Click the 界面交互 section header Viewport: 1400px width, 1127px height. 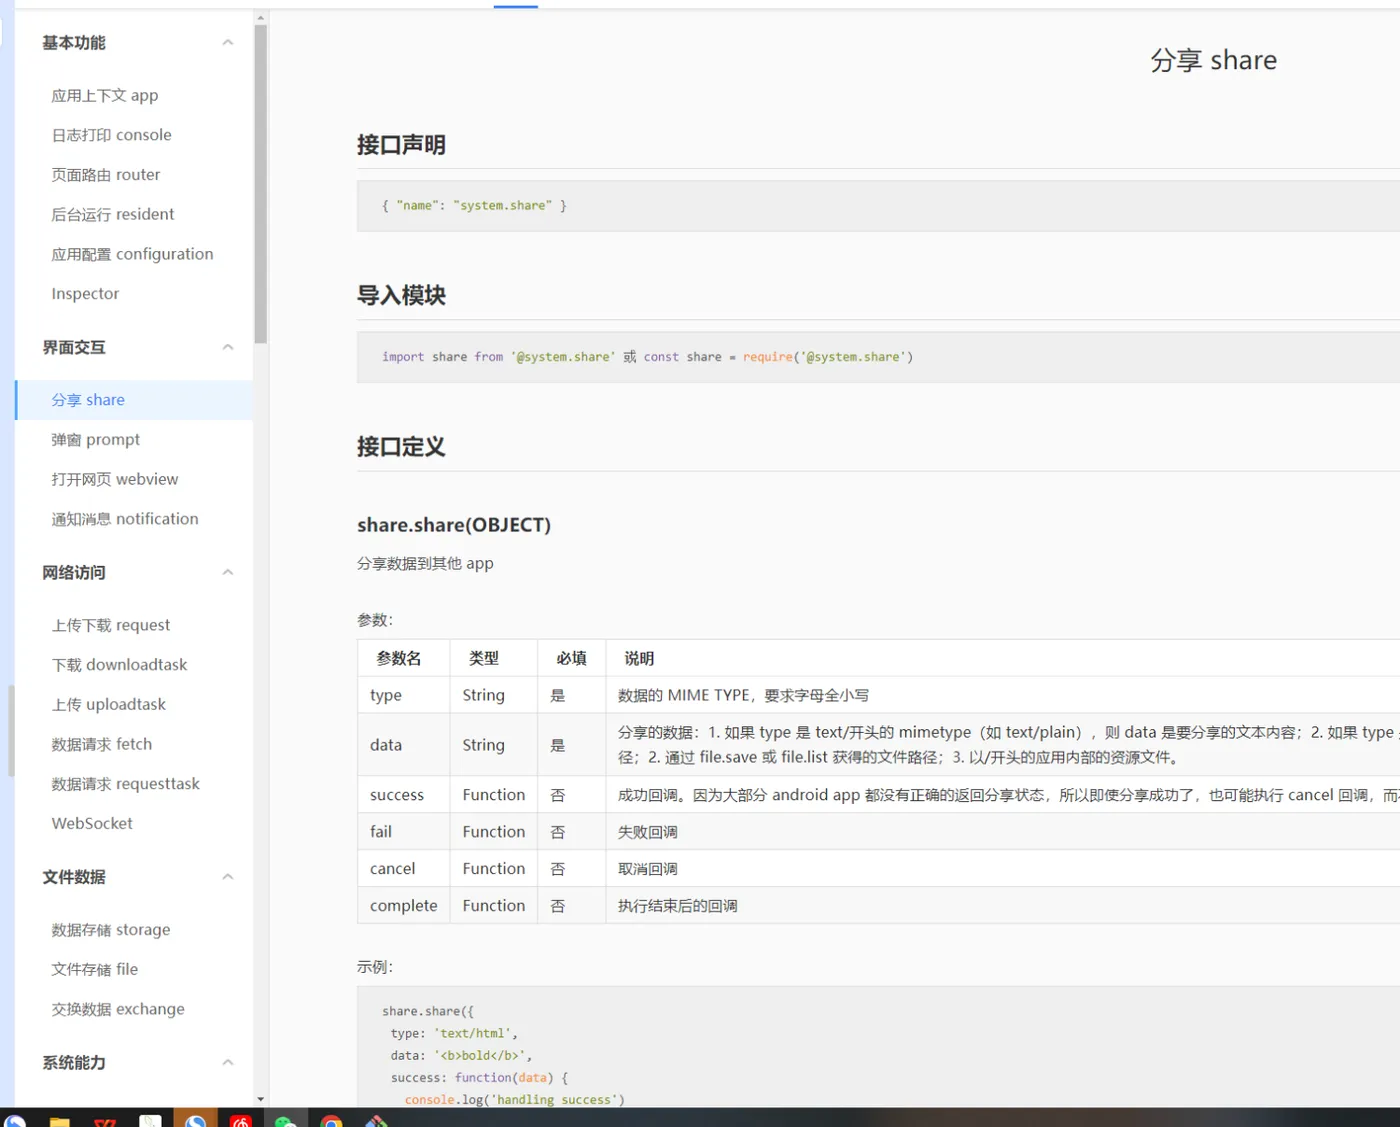click(73, 347)
